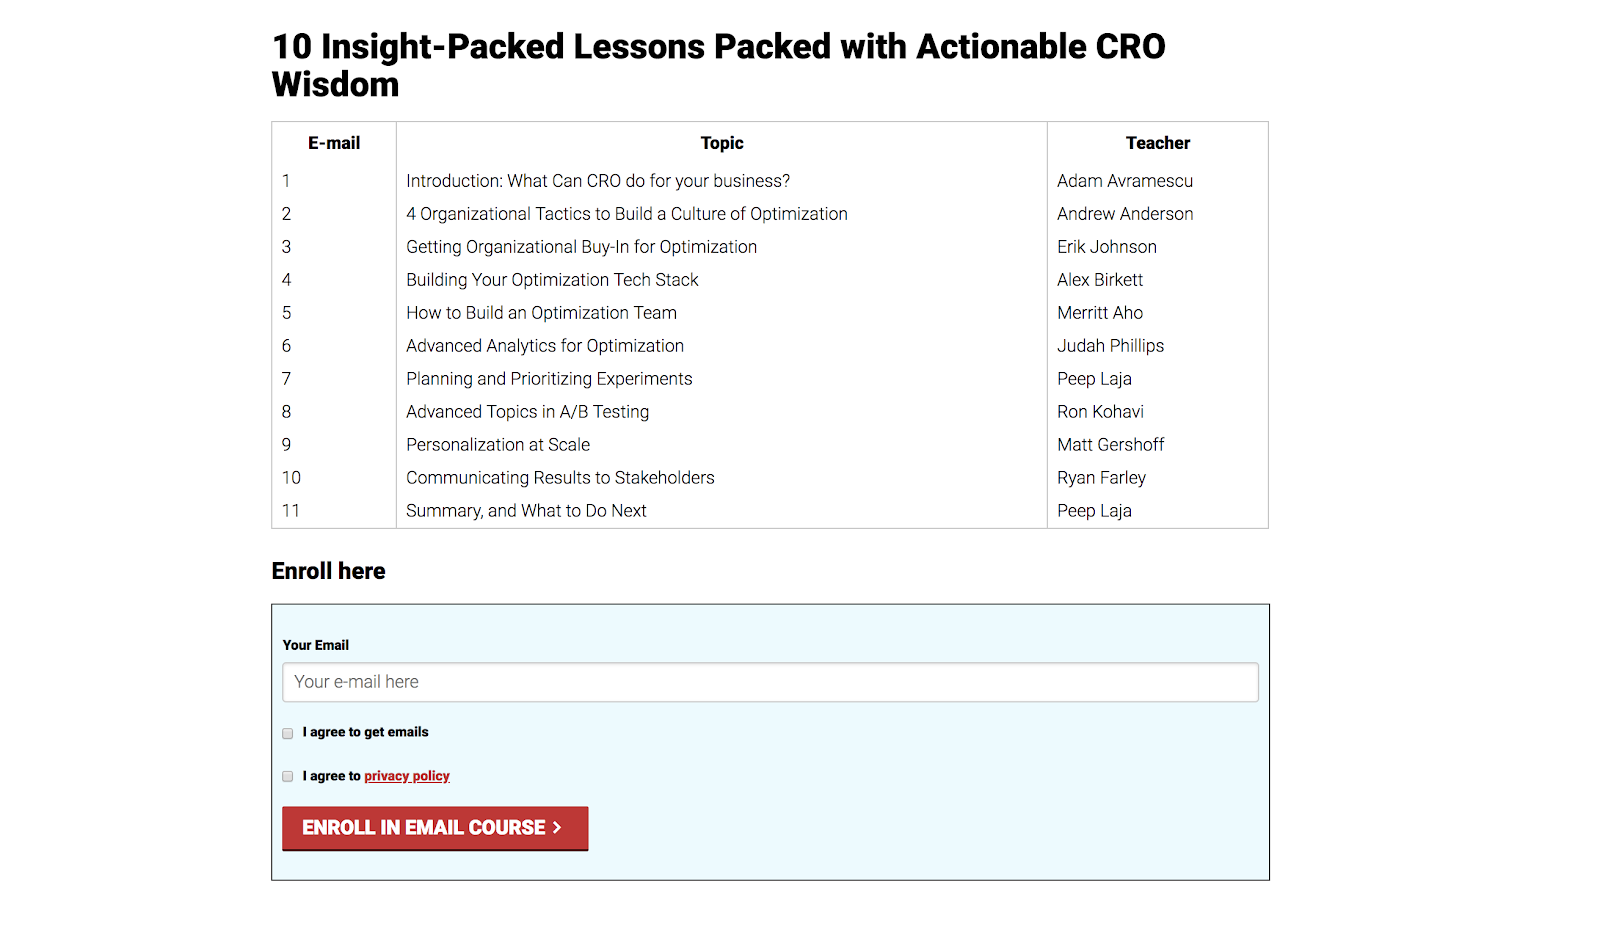This screenshot has width=1600, height=926.
Task: Select 'Personalization at Scale' topic row
Action: pos(497,445)
